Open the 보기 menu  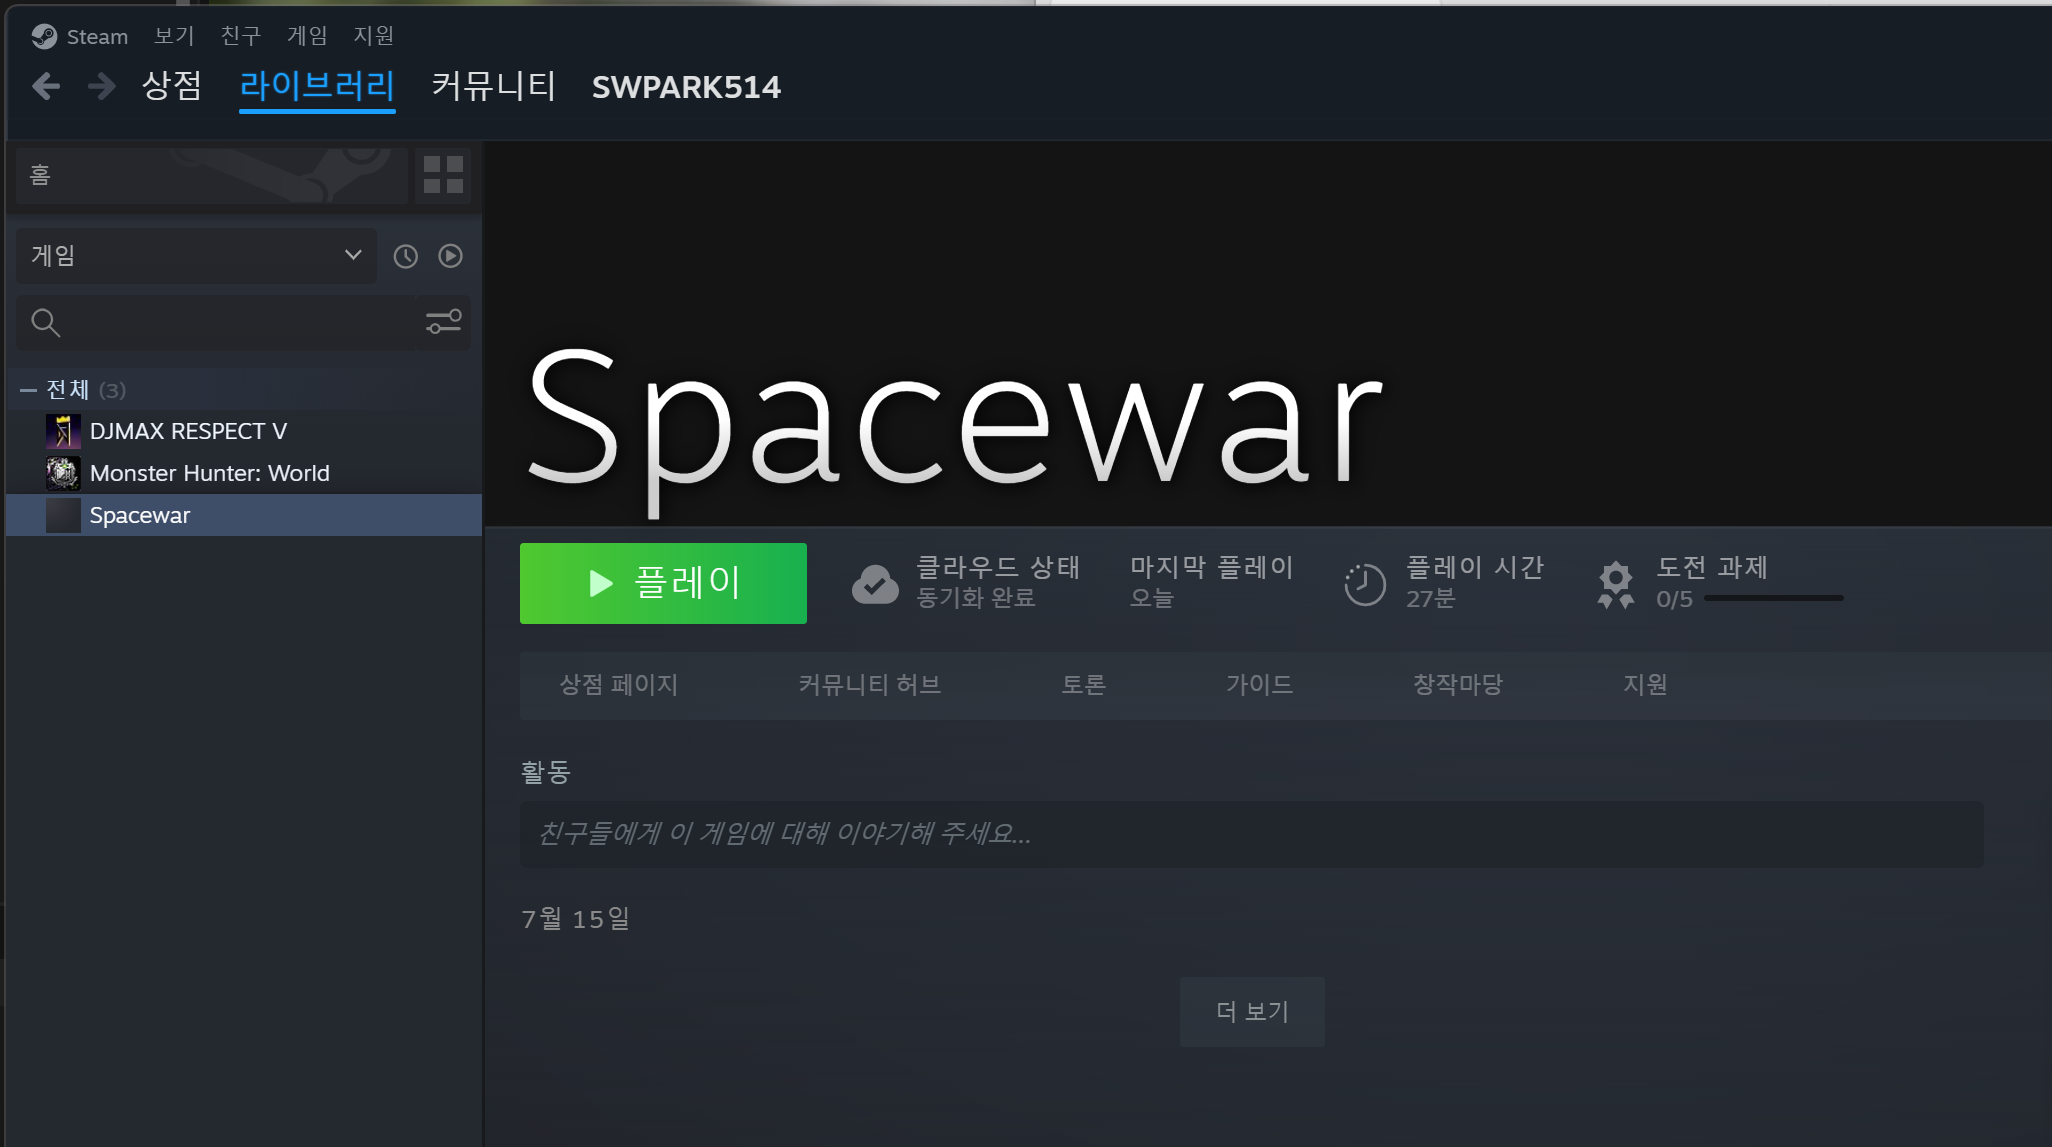[x=174, y=36]
